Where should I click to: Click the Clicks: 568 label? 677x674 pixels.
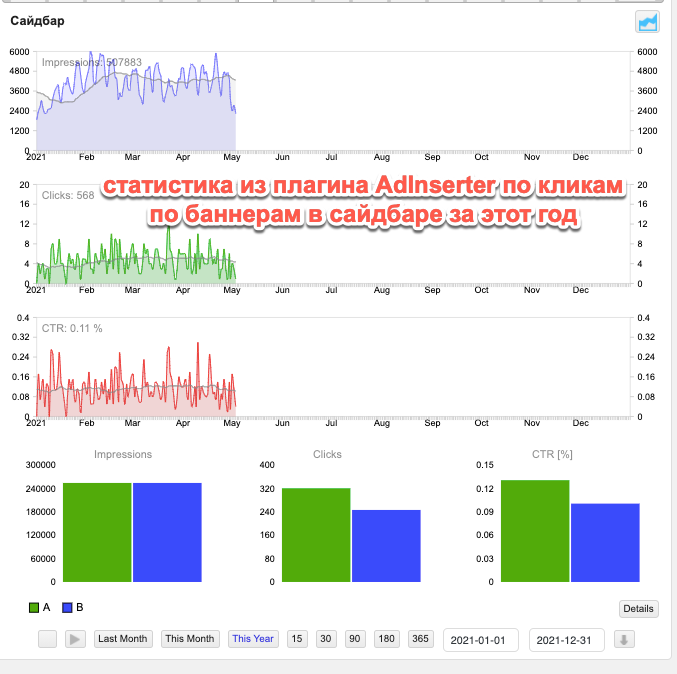click(68, 196)
